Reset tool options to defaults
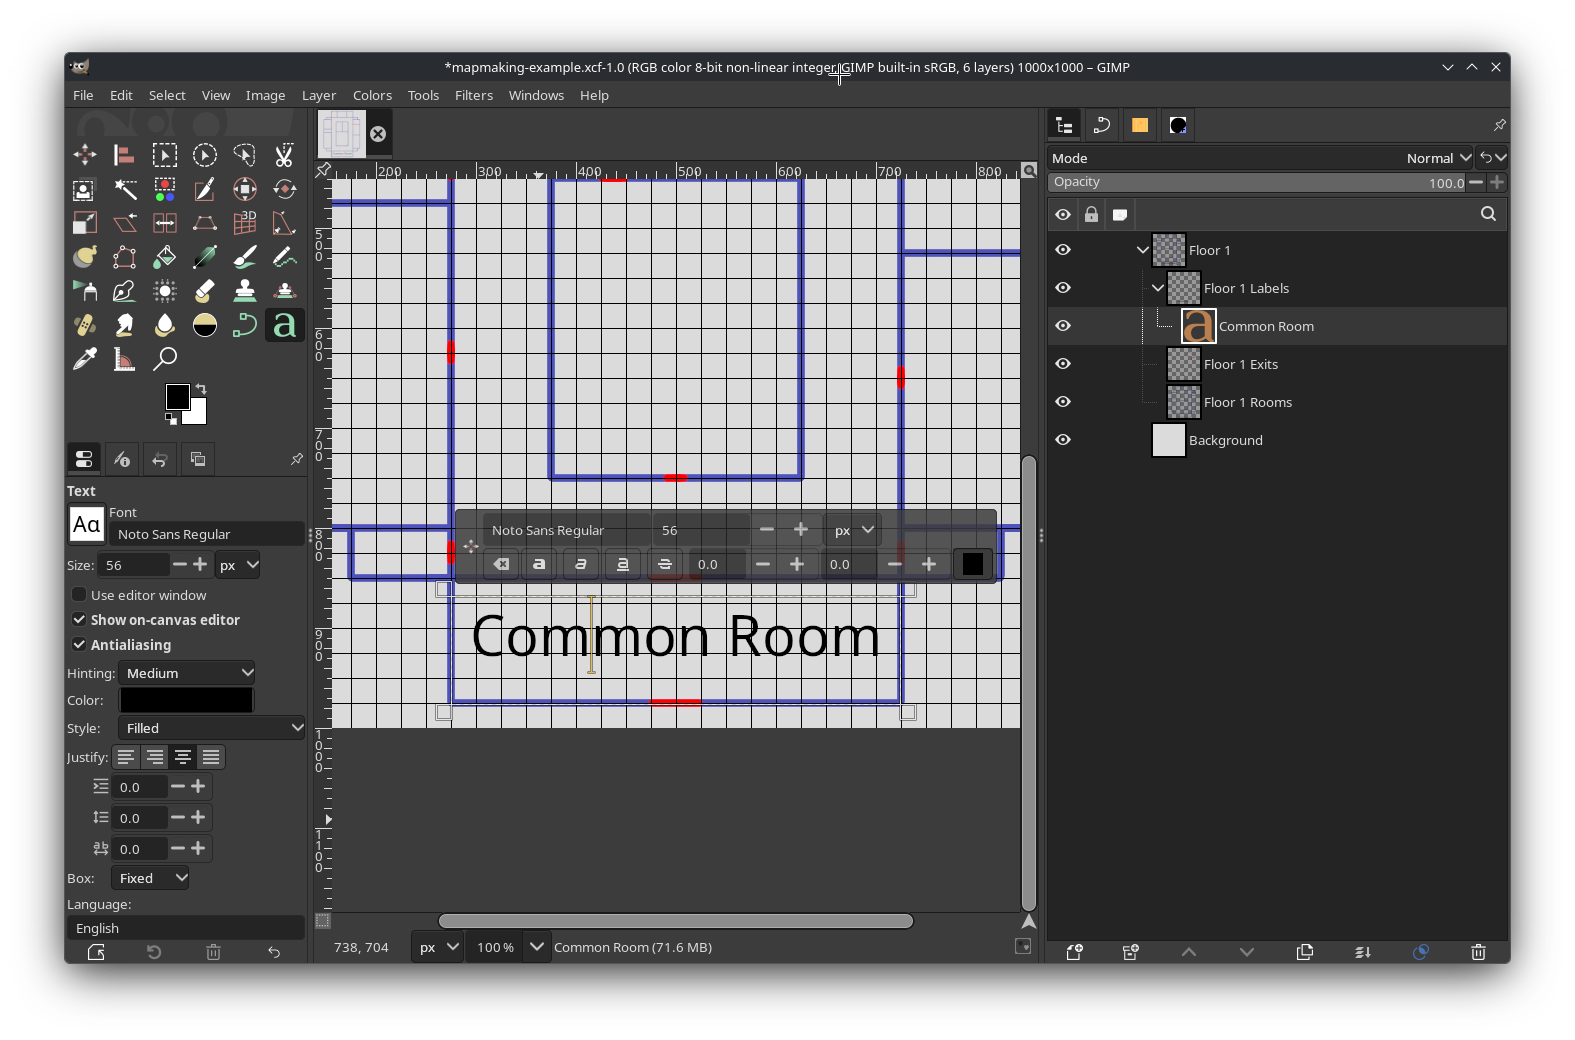This screenshot has width=1575, height=1040. (x=274, y=952)
